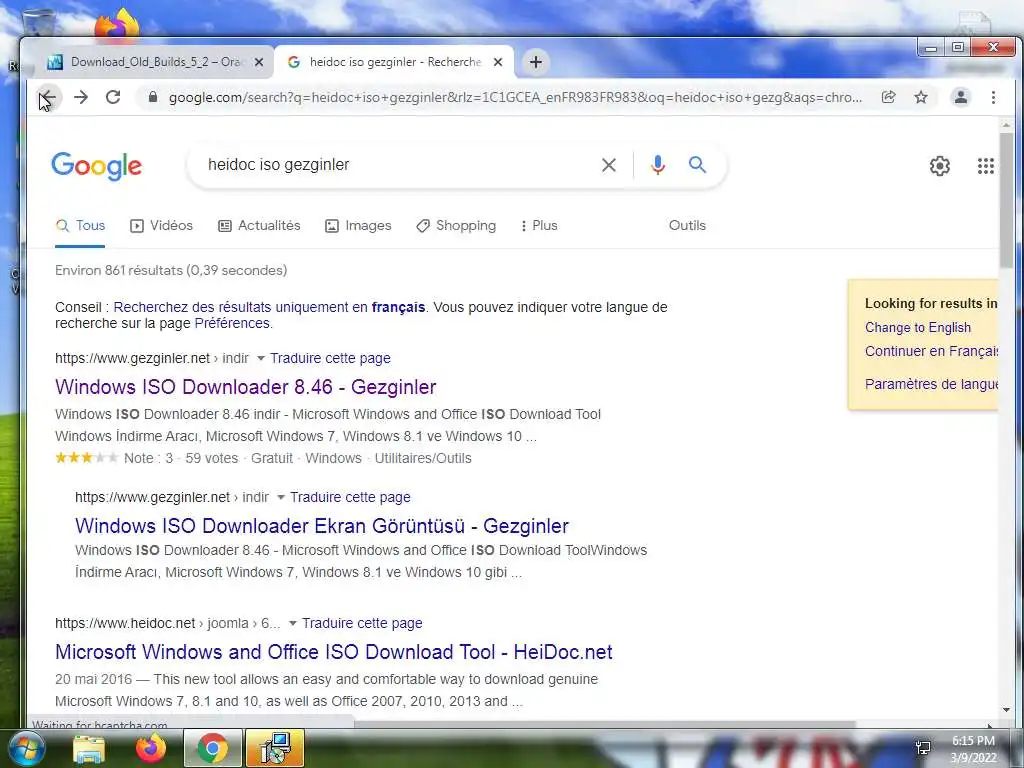Screen dimensions: 1024x768
Task: Open Paramètres de langue
Action: [x=931, y=384]
